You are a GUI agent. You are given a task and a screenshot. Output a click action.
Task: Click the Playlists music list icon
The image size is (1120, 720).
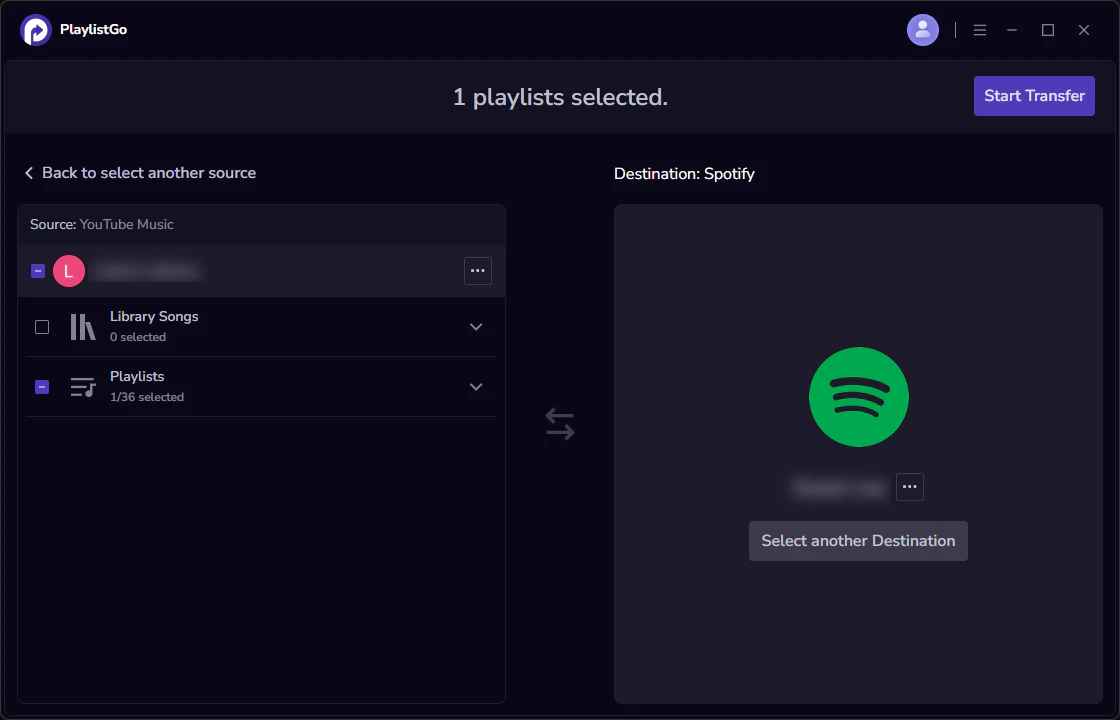coord(83,387)
